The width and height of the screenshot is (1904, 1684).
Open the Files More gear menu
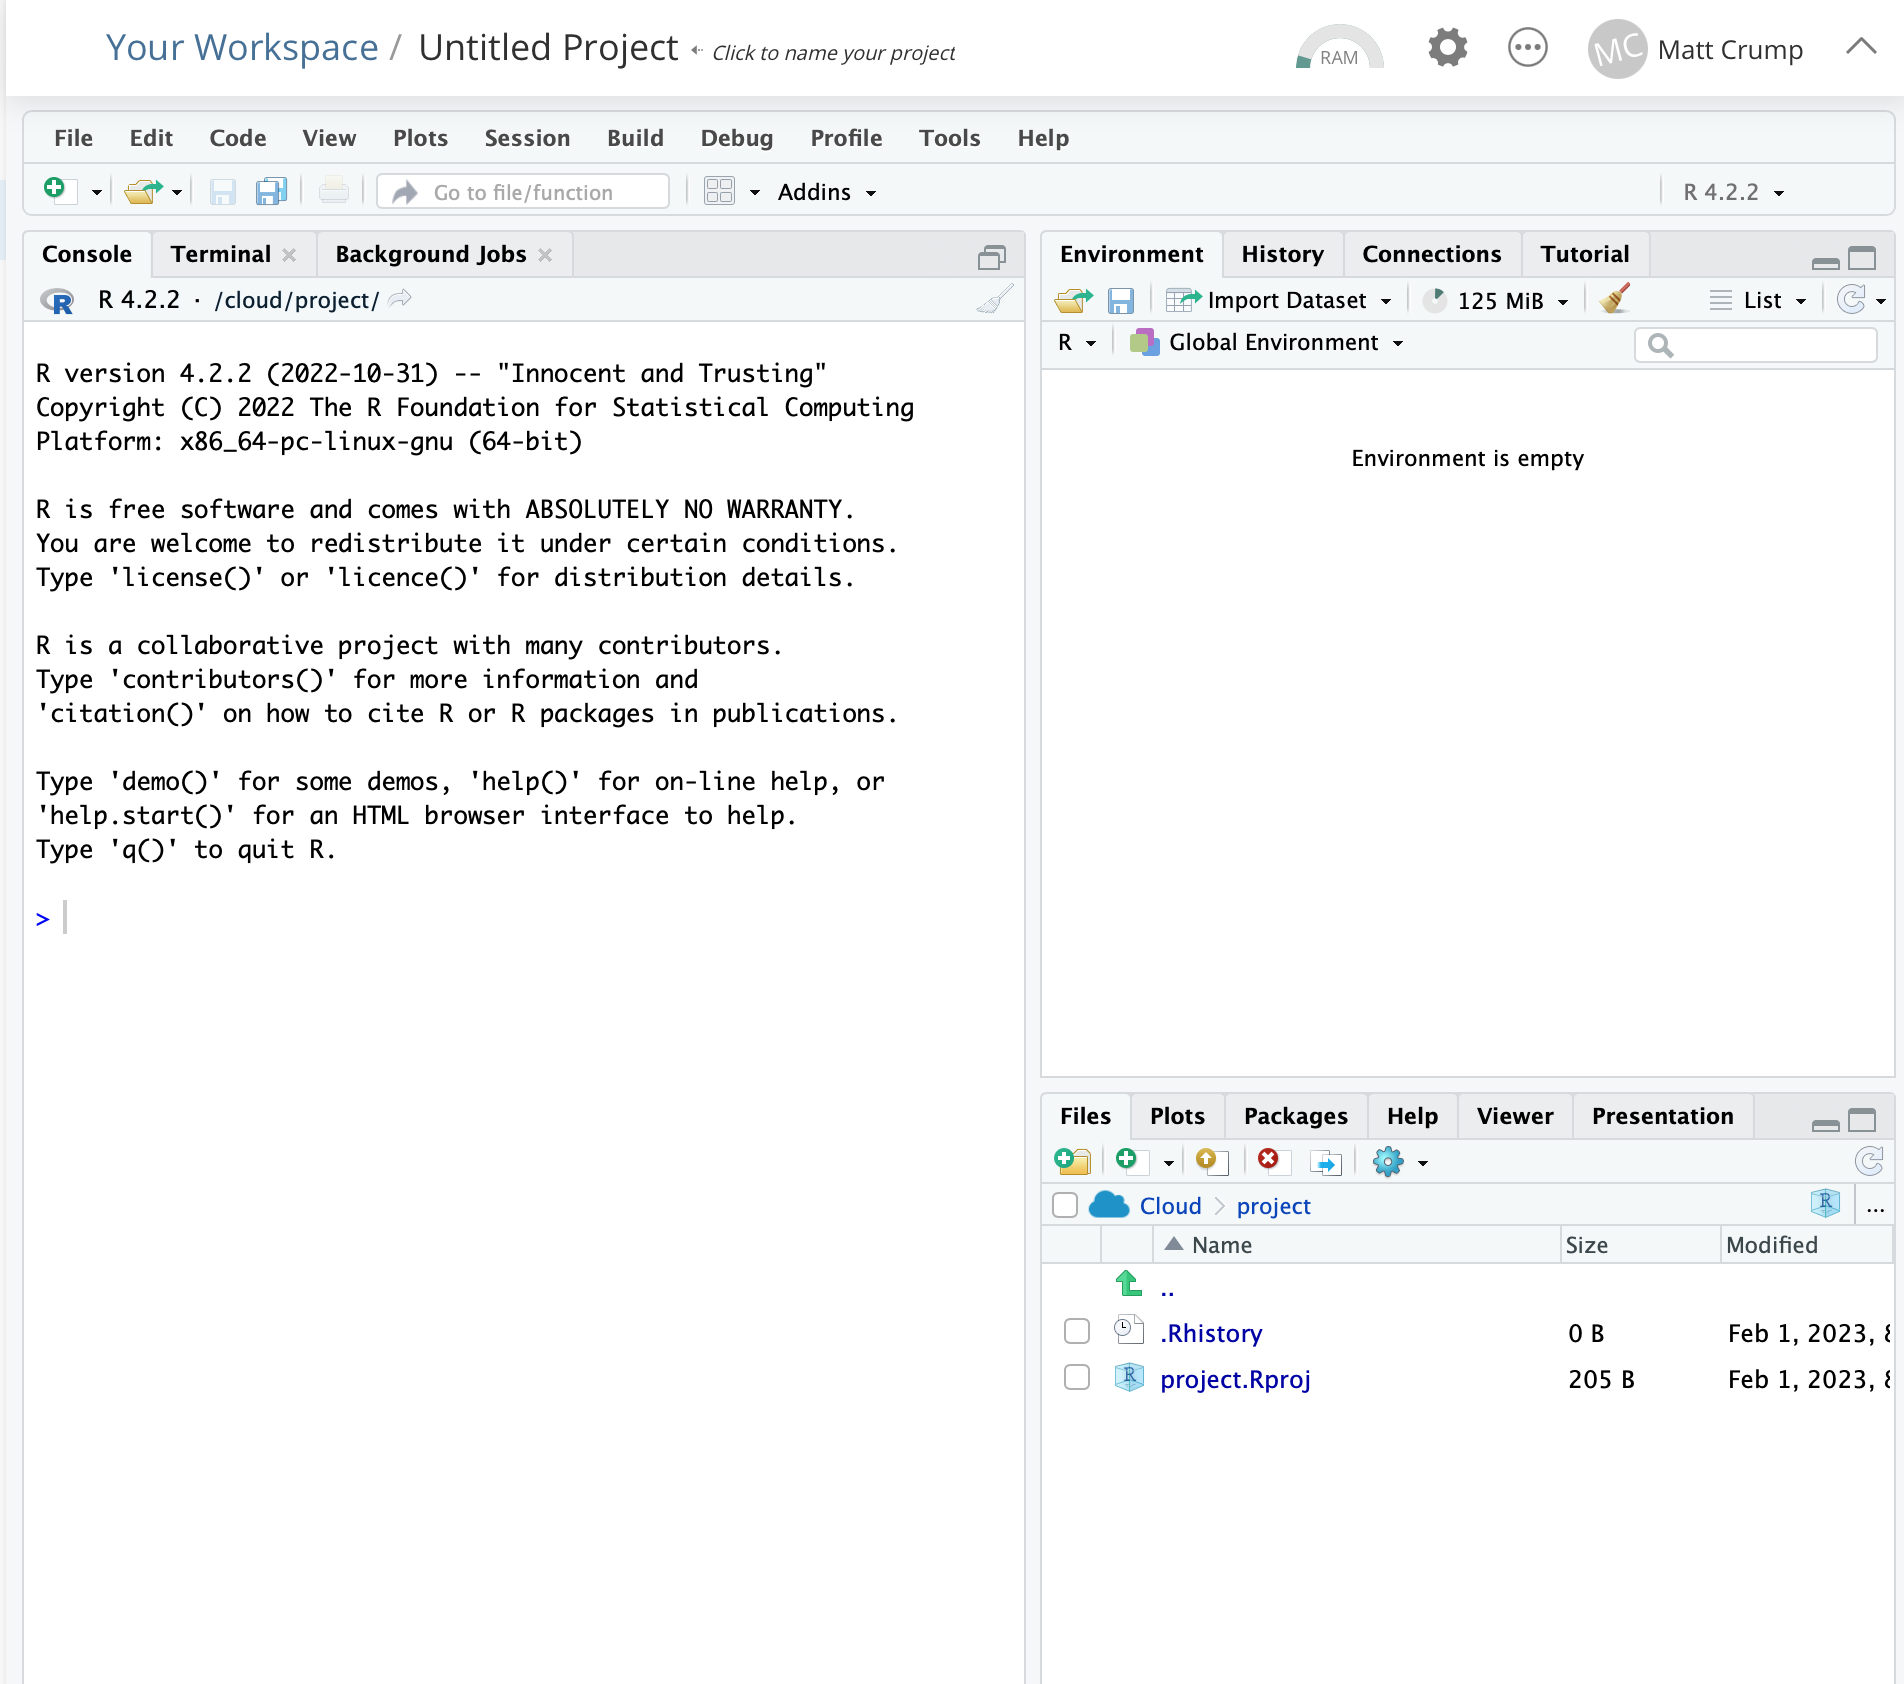click(1400, 1162)
